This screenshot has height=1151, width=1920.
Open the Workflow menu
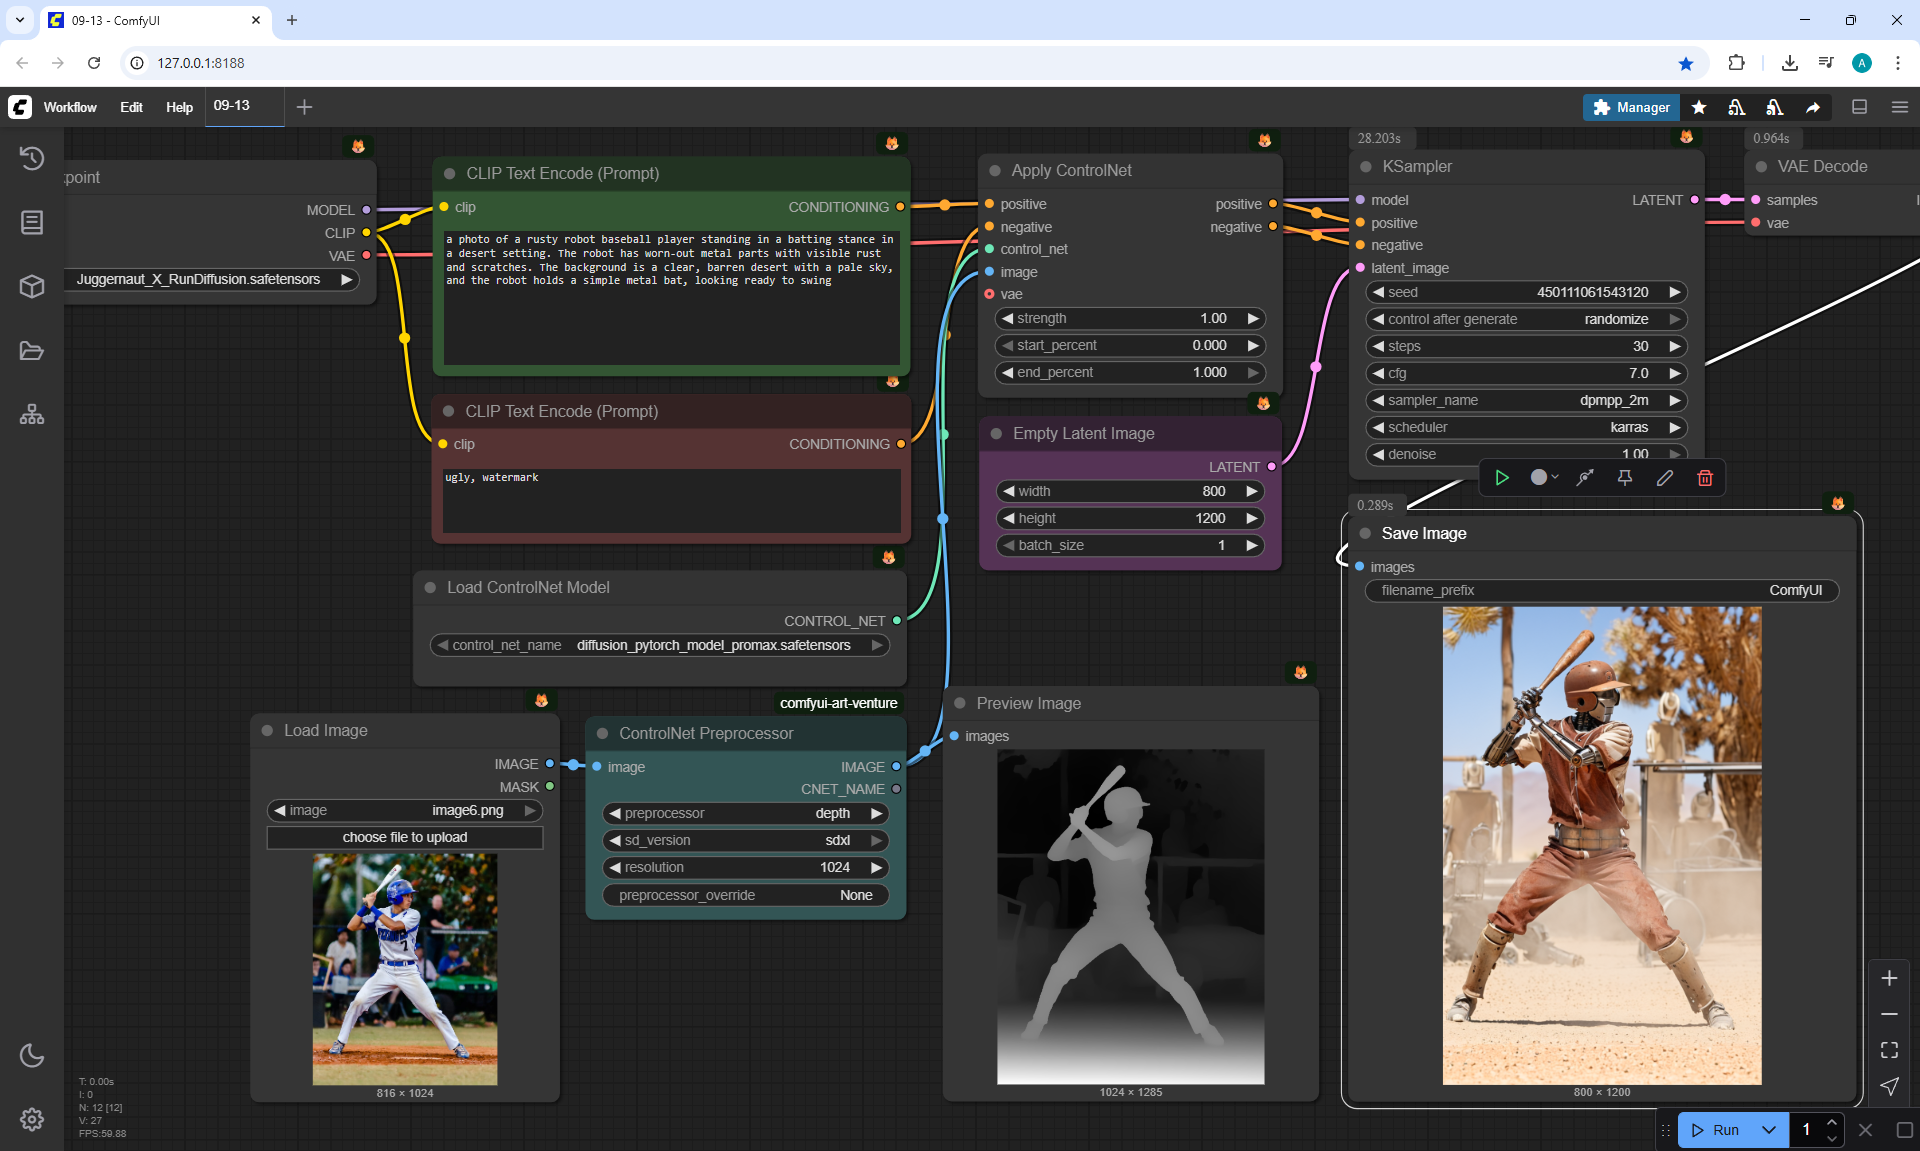(70, 107)
